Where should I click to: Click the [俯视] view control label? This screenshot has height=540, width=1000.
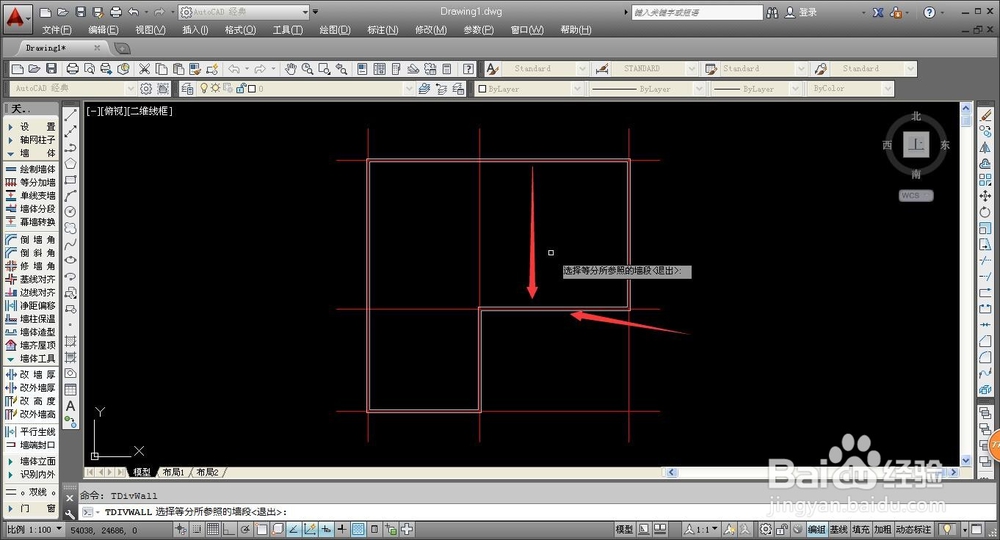point(114,111)
